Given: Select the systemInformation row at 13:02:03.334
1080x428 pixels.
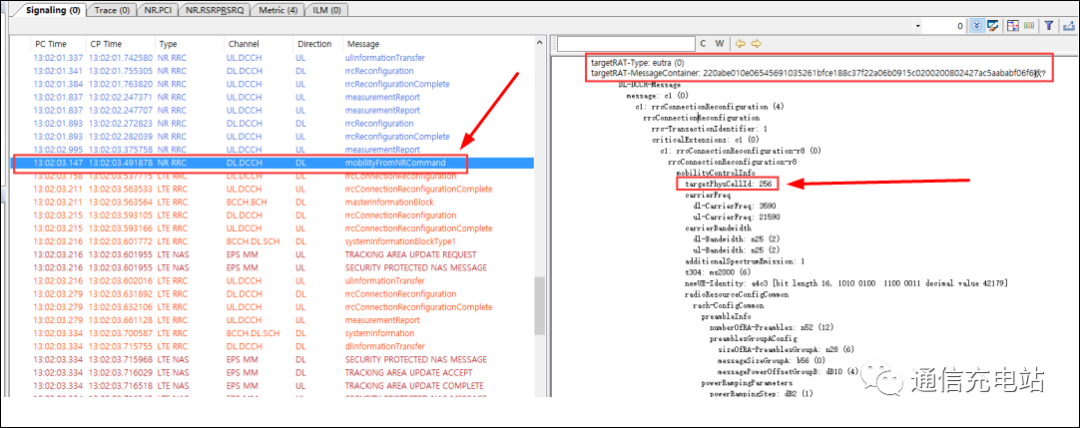Looking at the screenshot, I should coord(274,333).
